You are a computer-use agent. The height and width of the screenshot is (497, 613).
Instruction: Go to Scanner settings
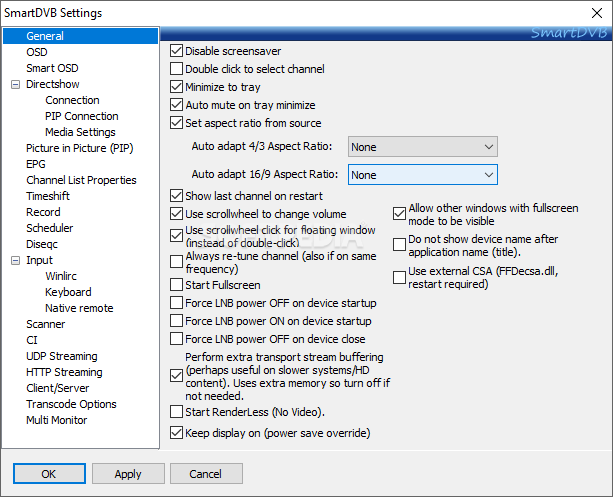click(x=46, y=324)
